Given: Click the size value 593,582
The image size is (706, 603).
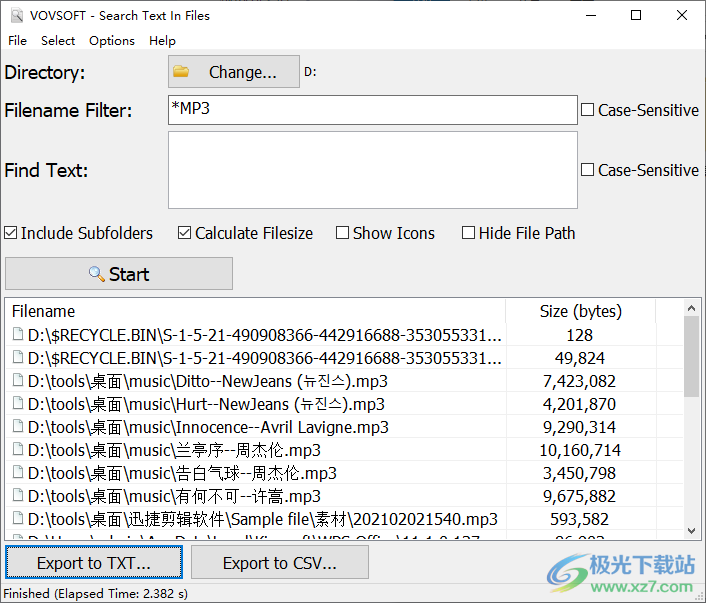Looking at the screenshot, I should coord(579,519).
